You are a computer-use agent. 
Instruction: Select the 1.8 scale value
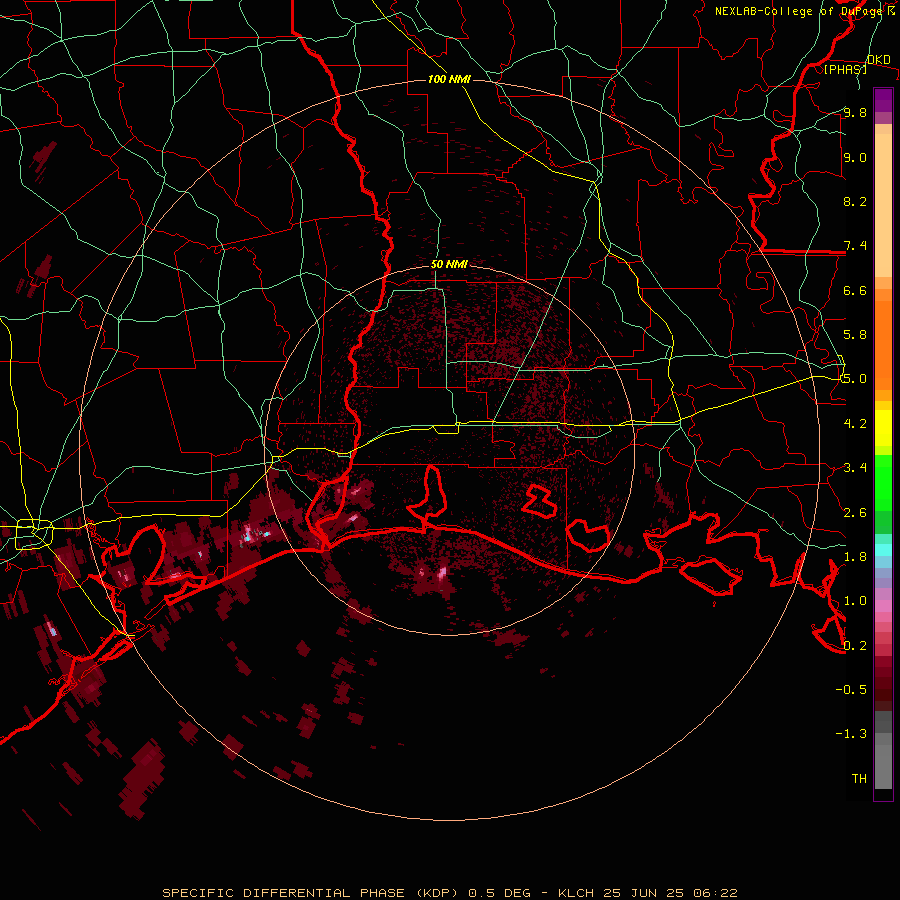click(x=855, y=556)
